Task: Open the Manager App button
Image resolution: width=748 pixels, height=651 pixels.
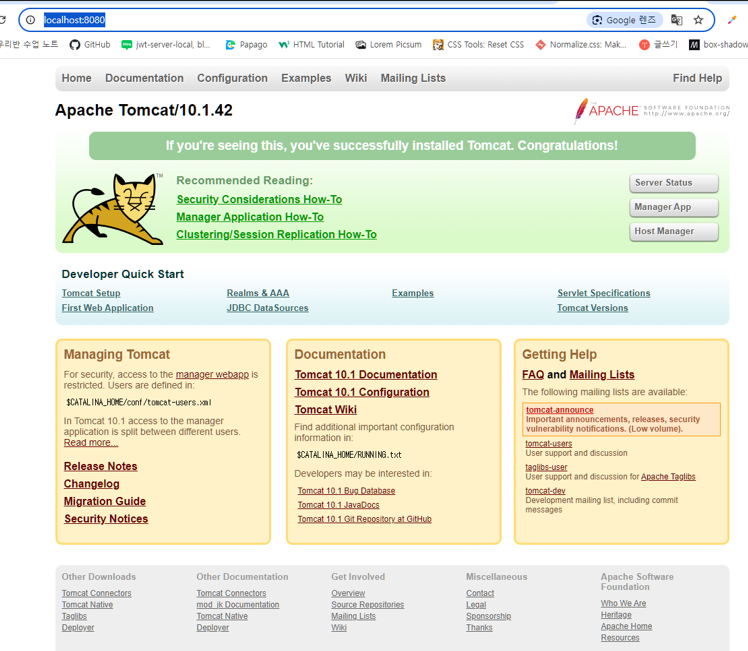Action: (x=674, y=207)
